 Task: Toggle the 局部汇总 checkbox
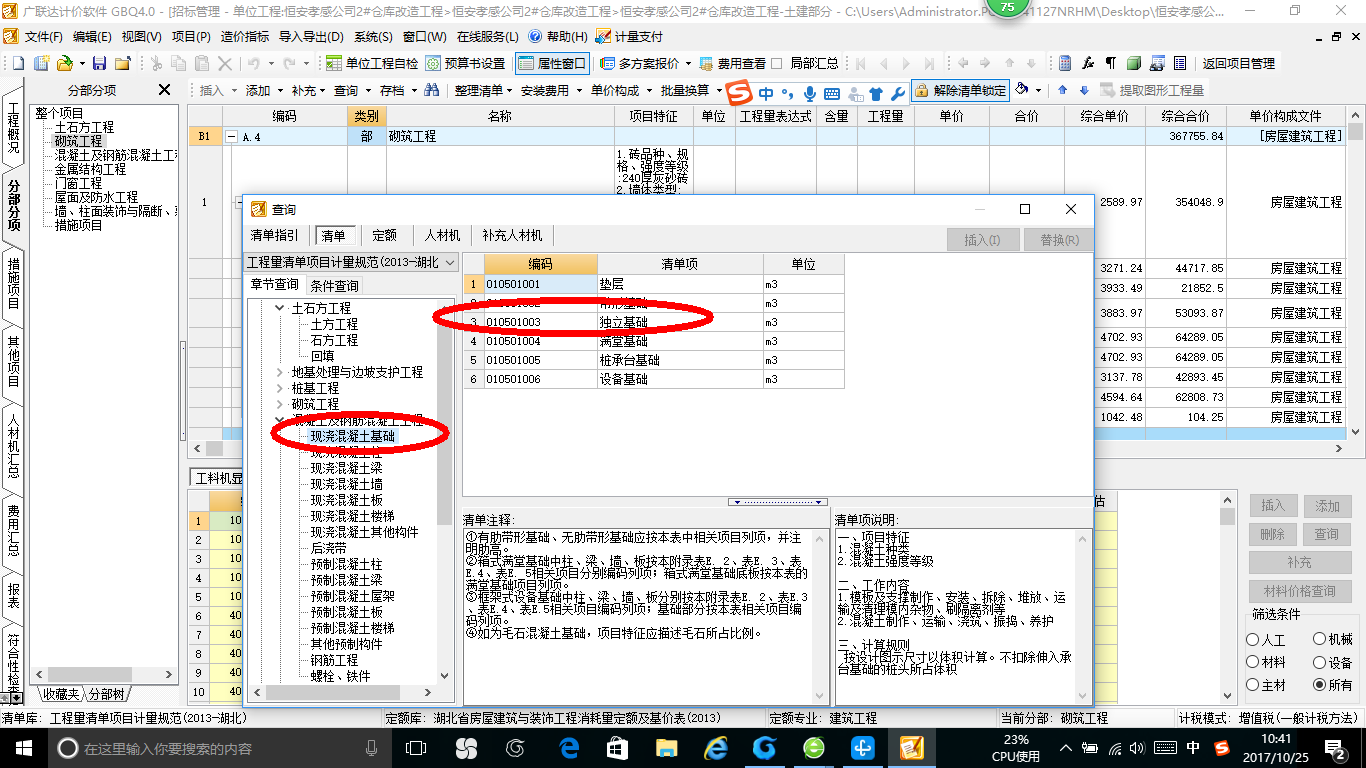(x=778, y=63)
